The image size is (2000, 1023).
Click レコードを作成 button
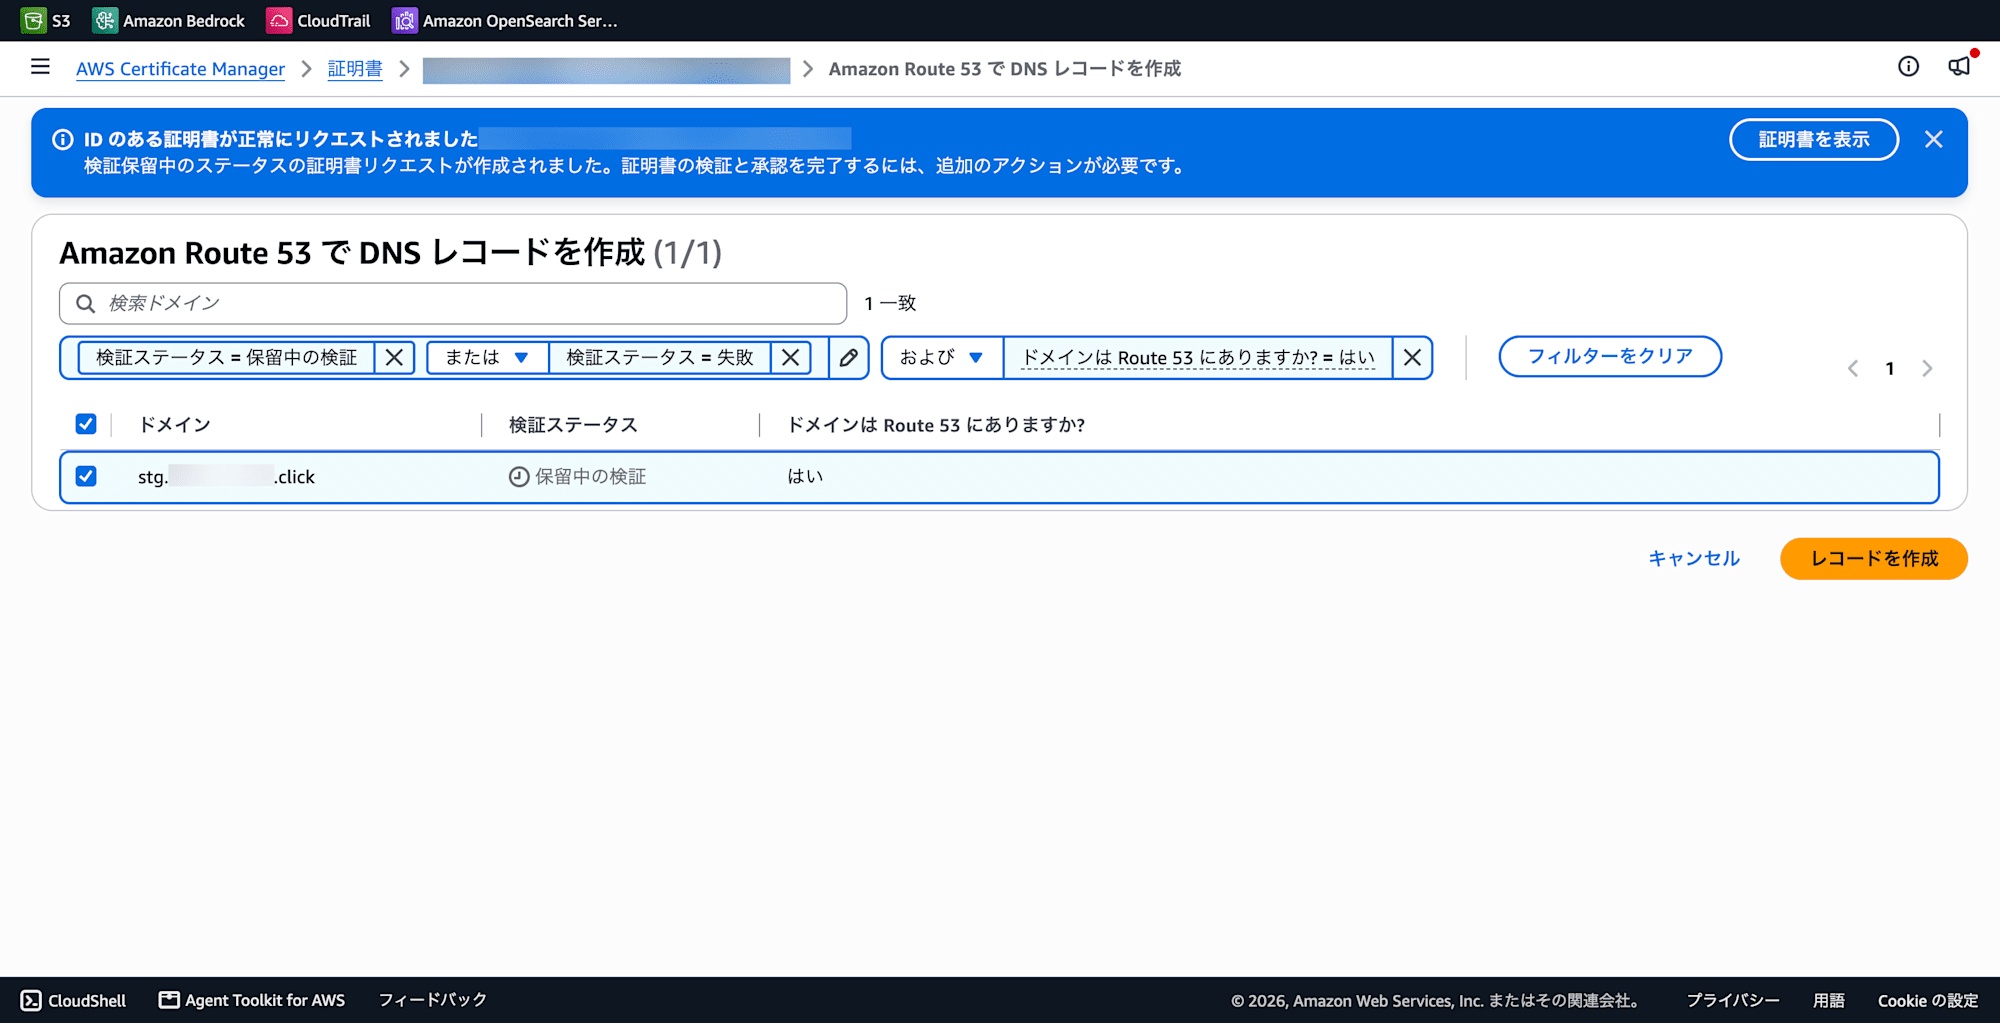coord(1874,558)
